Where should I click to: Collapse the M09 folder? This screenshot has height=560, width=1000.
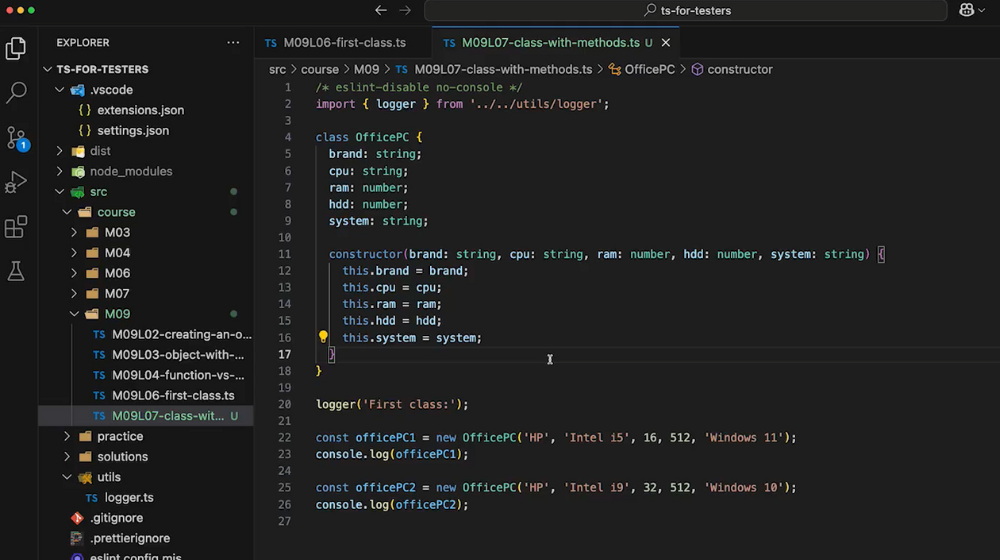(74, 314)
